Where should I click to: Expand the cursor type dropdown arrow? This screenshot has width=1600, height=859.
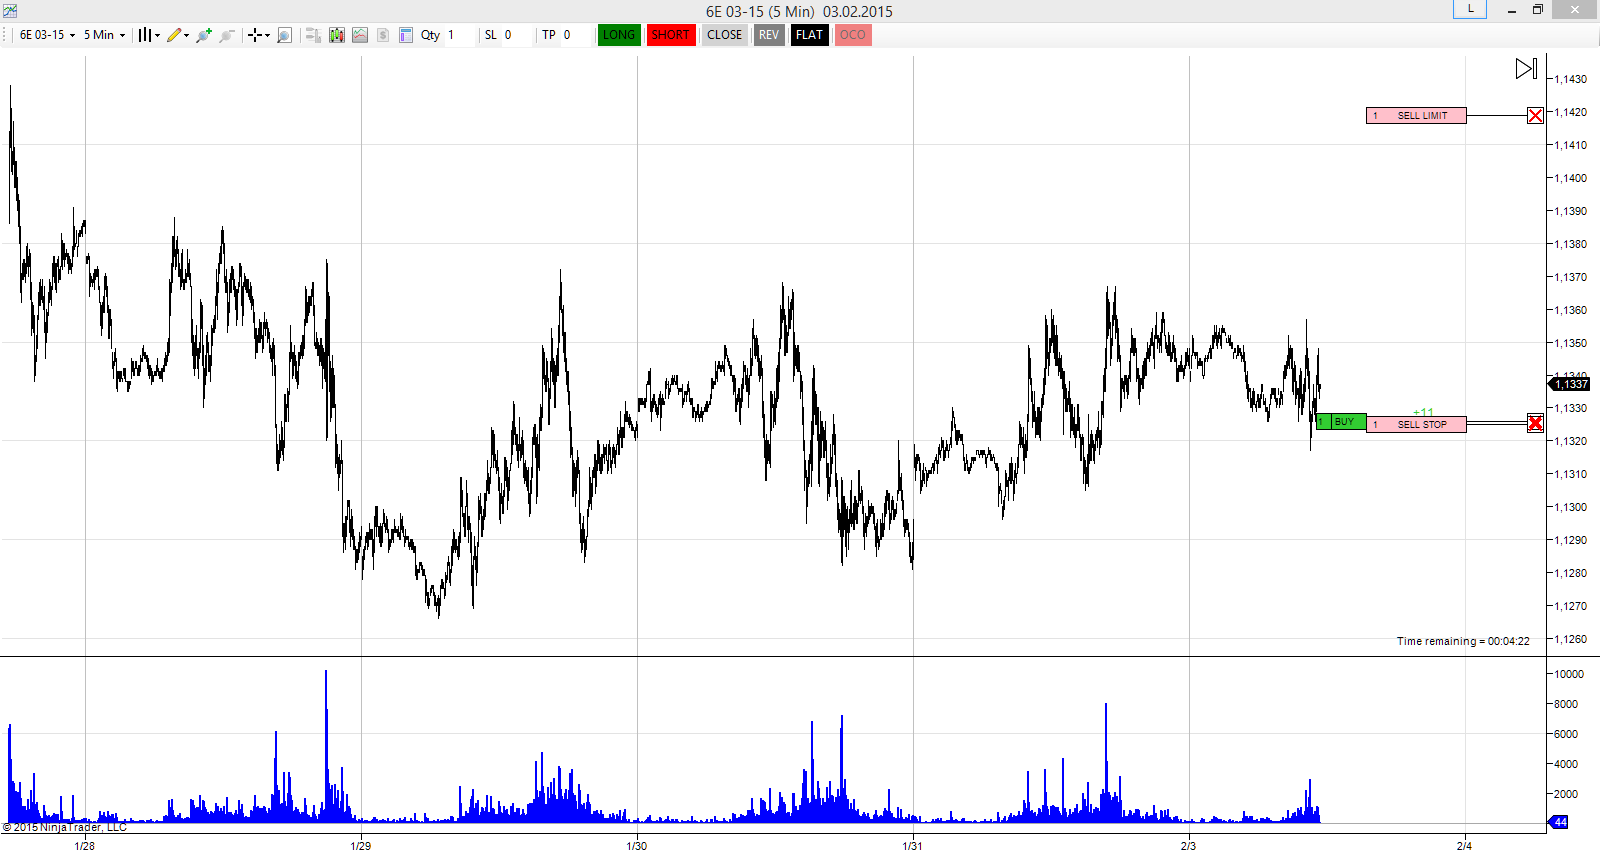[x=267, y=35]
